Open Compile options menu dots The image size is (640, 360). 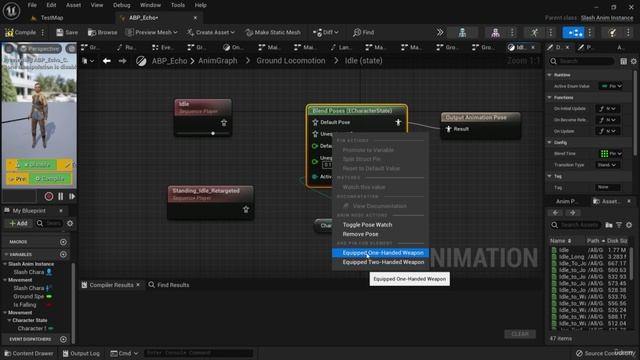coord(43,32)
